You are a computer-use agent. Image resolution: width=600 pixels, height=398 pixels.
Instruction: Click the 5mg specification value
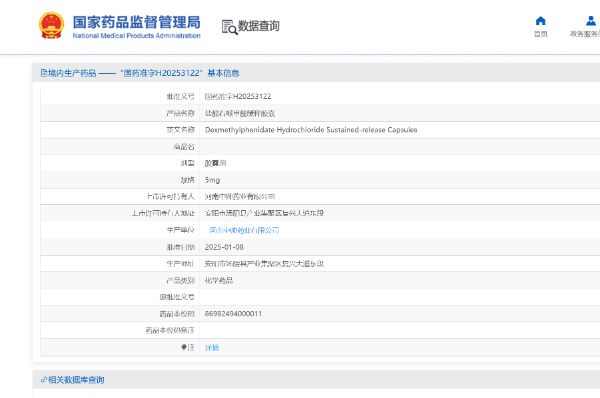coord(212,180)
